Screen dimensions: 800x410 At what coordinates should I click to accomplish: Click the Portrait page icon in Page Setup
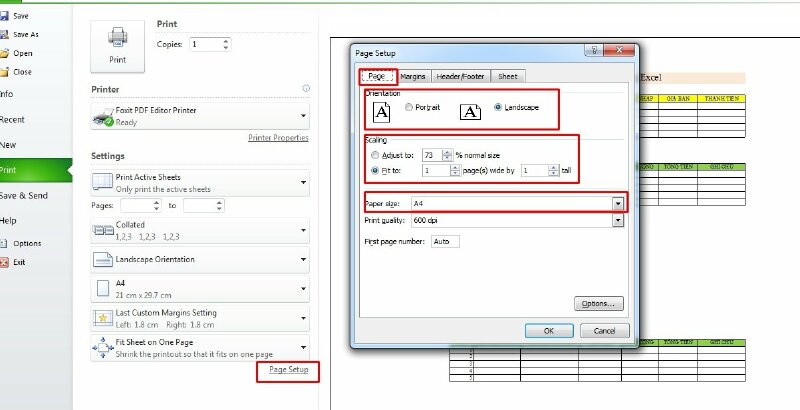click(x=381, y=112)
